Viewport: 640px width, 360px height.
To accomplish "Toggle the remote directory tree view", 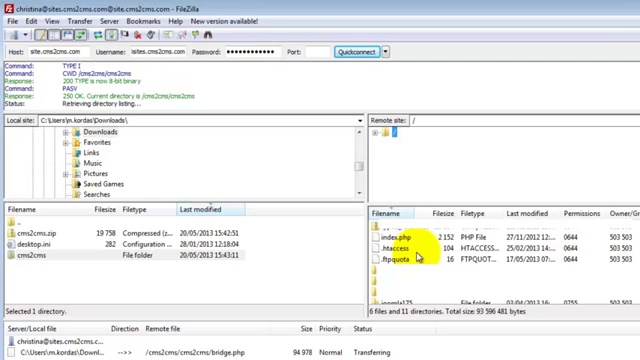I will pos(67,35).
